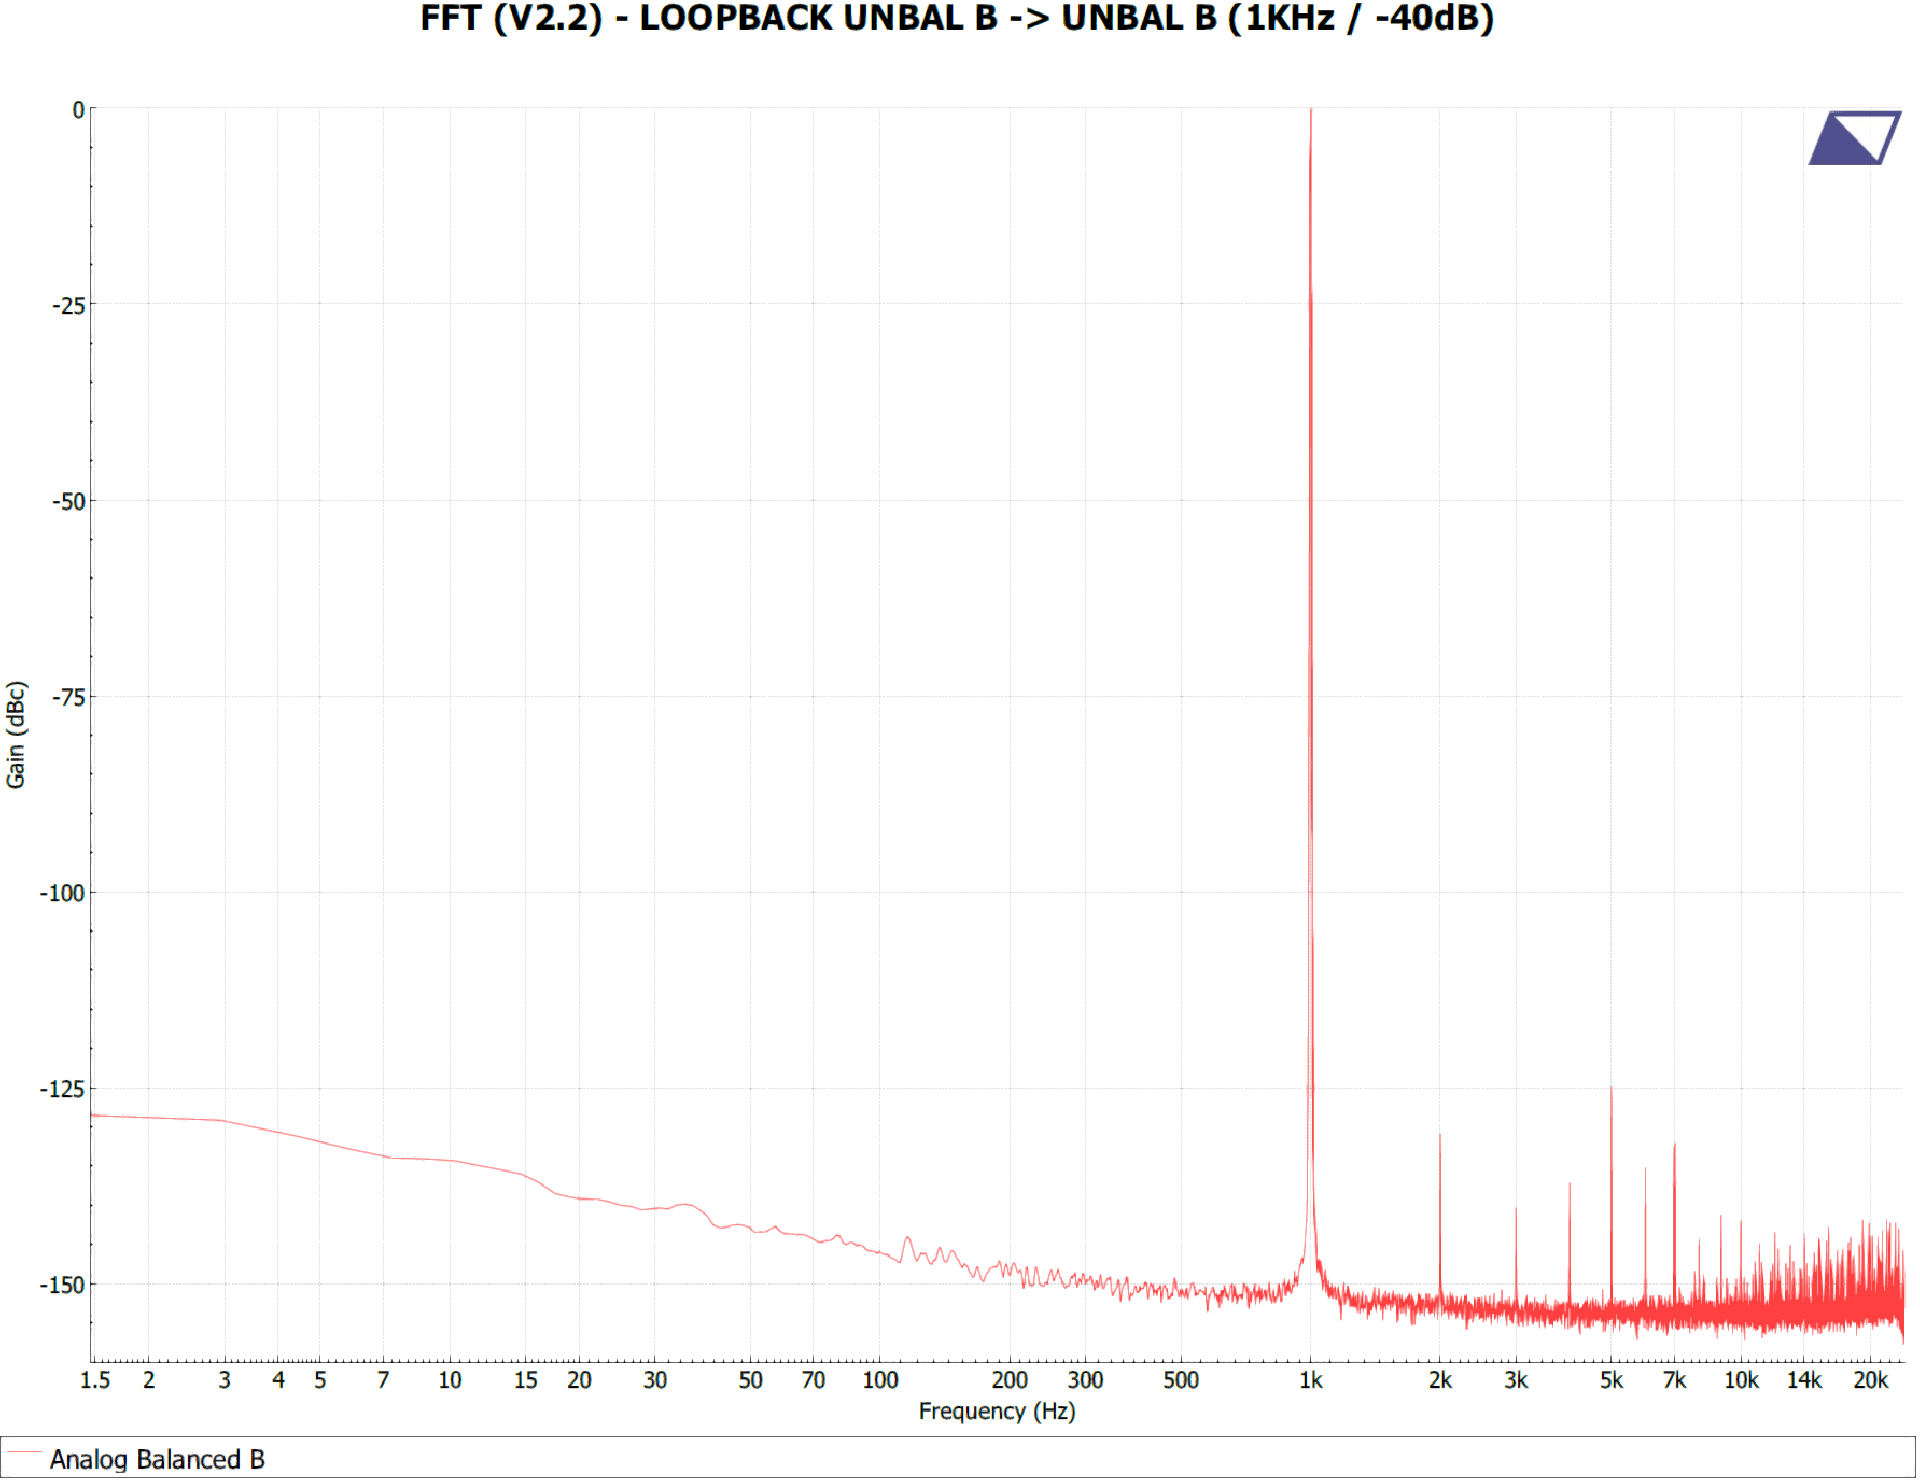Click the Gain (dBc) axis label
Image resolution: width=1920 pixels, height=1482 pixels.
coord(15,735)
